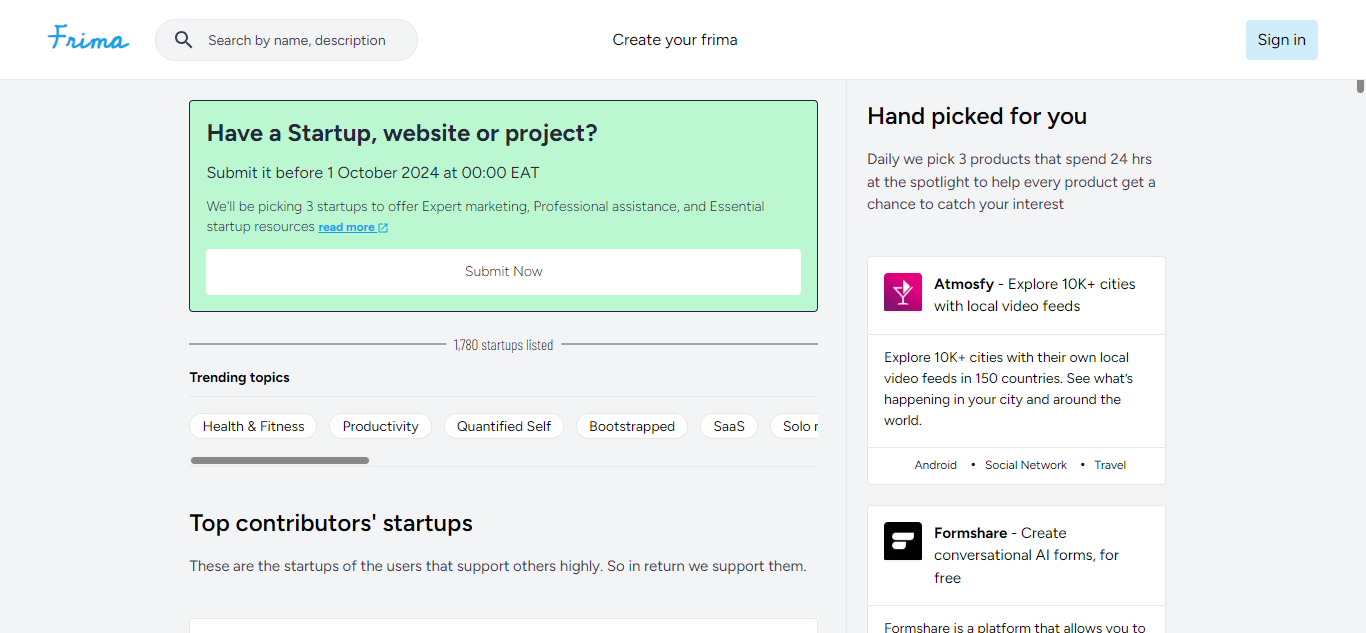Click the Travel tag on Atmosfy card
The image size is (1366, 633).
[x=1110, y=465]
